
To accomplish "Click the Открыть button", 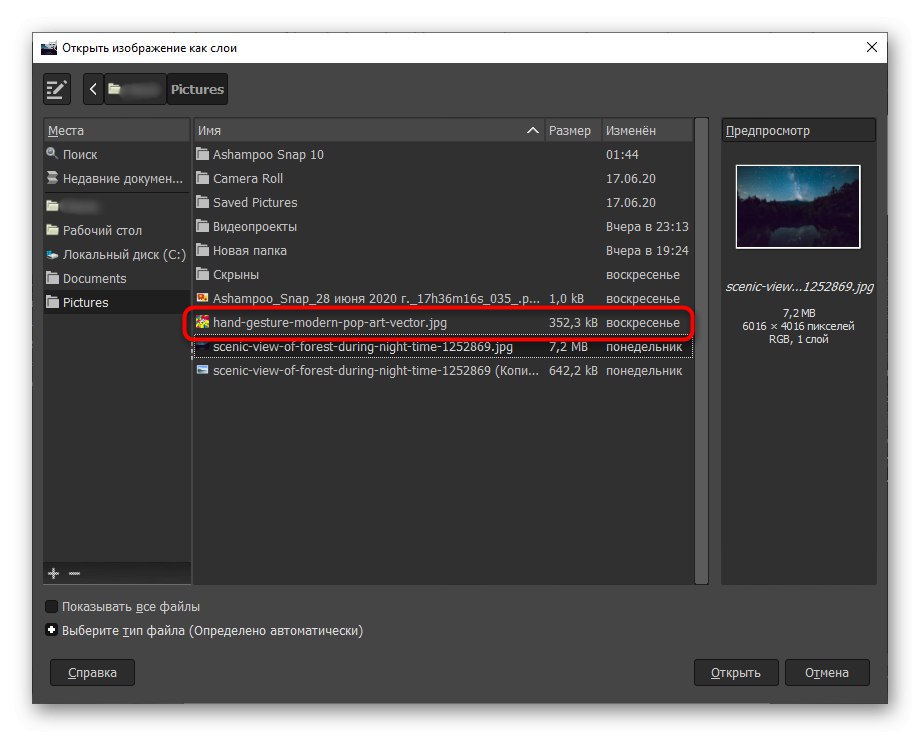I will point(736,673).
